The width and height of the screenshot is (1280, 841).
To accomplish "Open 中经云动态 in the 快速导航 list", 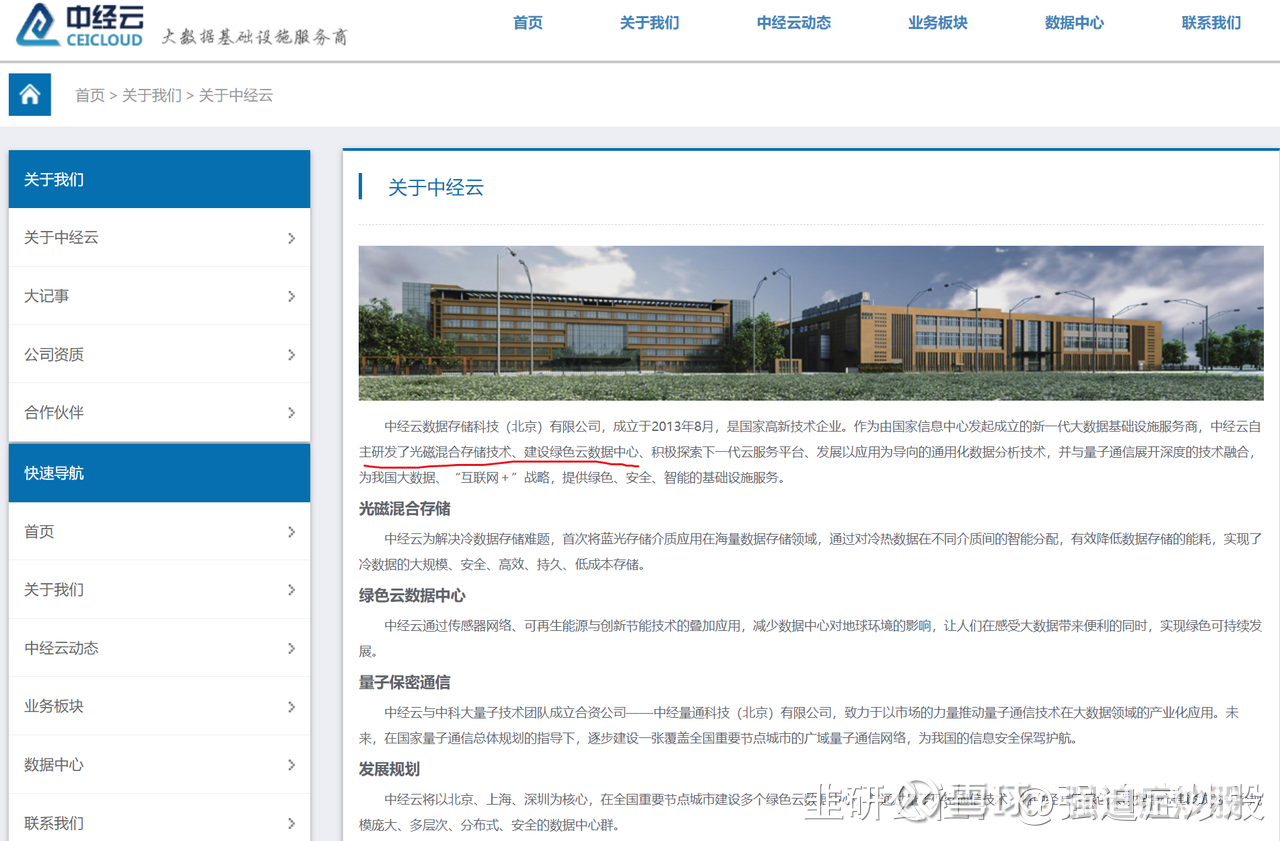I will [159, 648].
